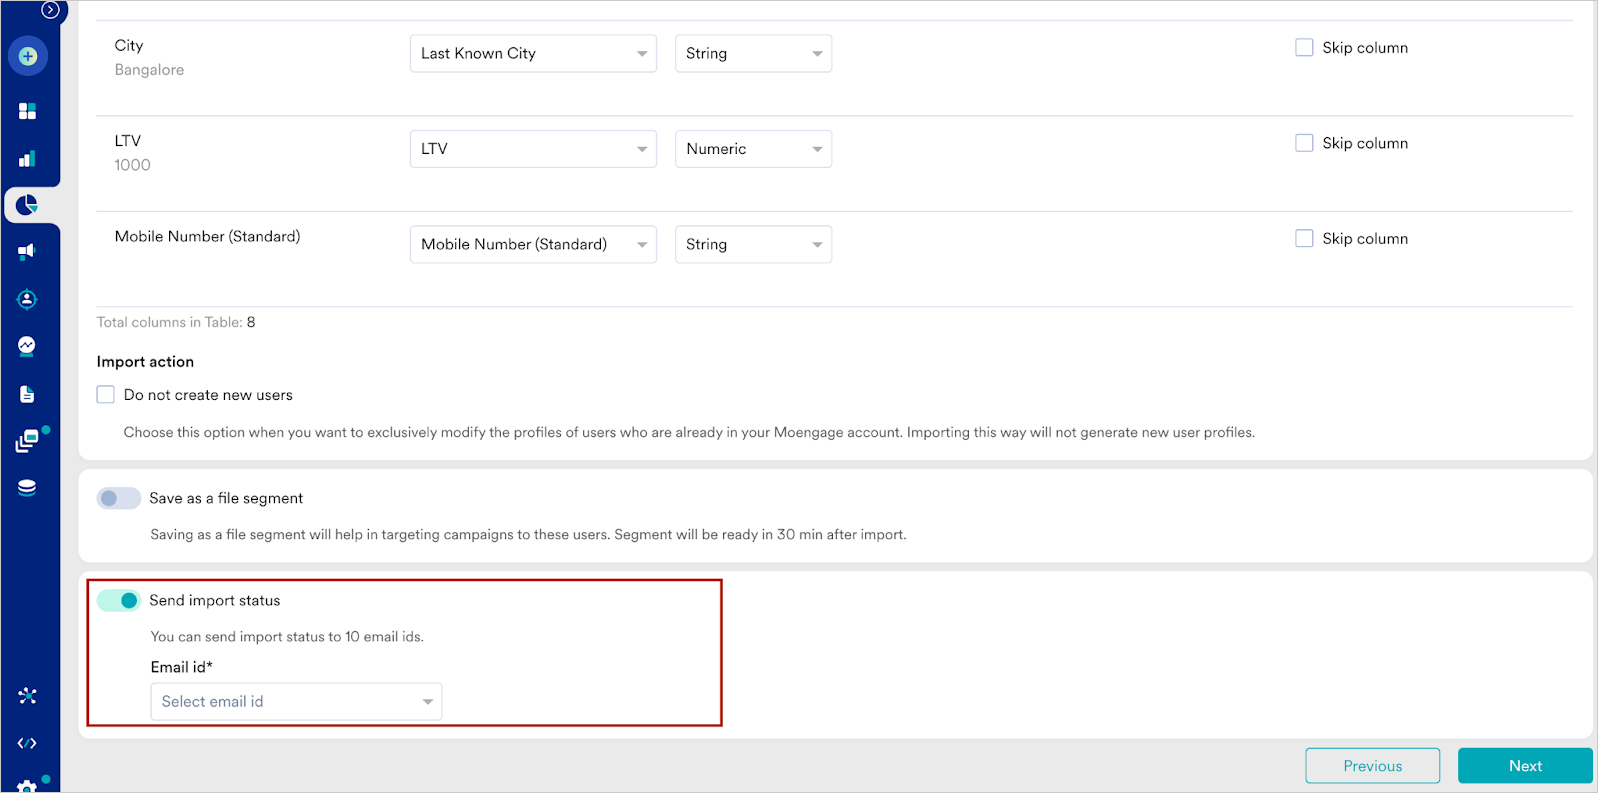The height and width of the screenshot is (793, 1598).
Task: Click the Previous button
Action: (x=1372, y=766)
